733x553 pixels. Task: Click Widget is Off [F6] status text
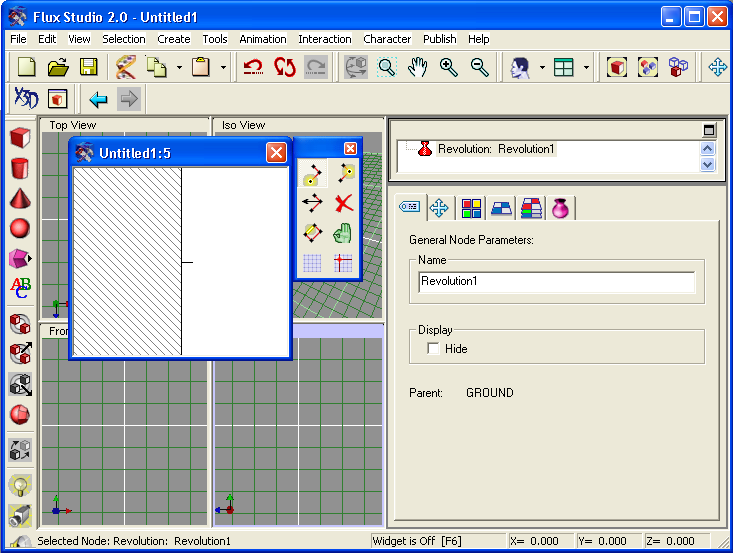click(x=417, y=541)
